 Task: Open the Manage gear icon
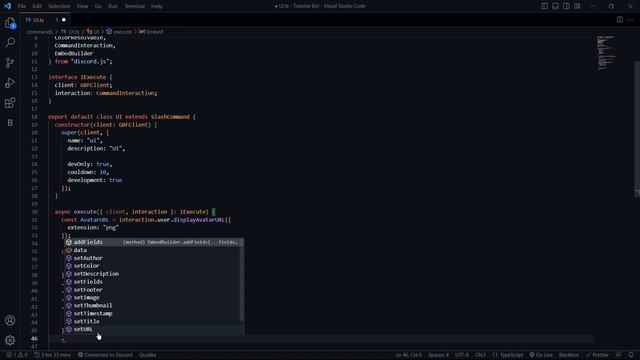pyautogui.click(x=10, y=340)
